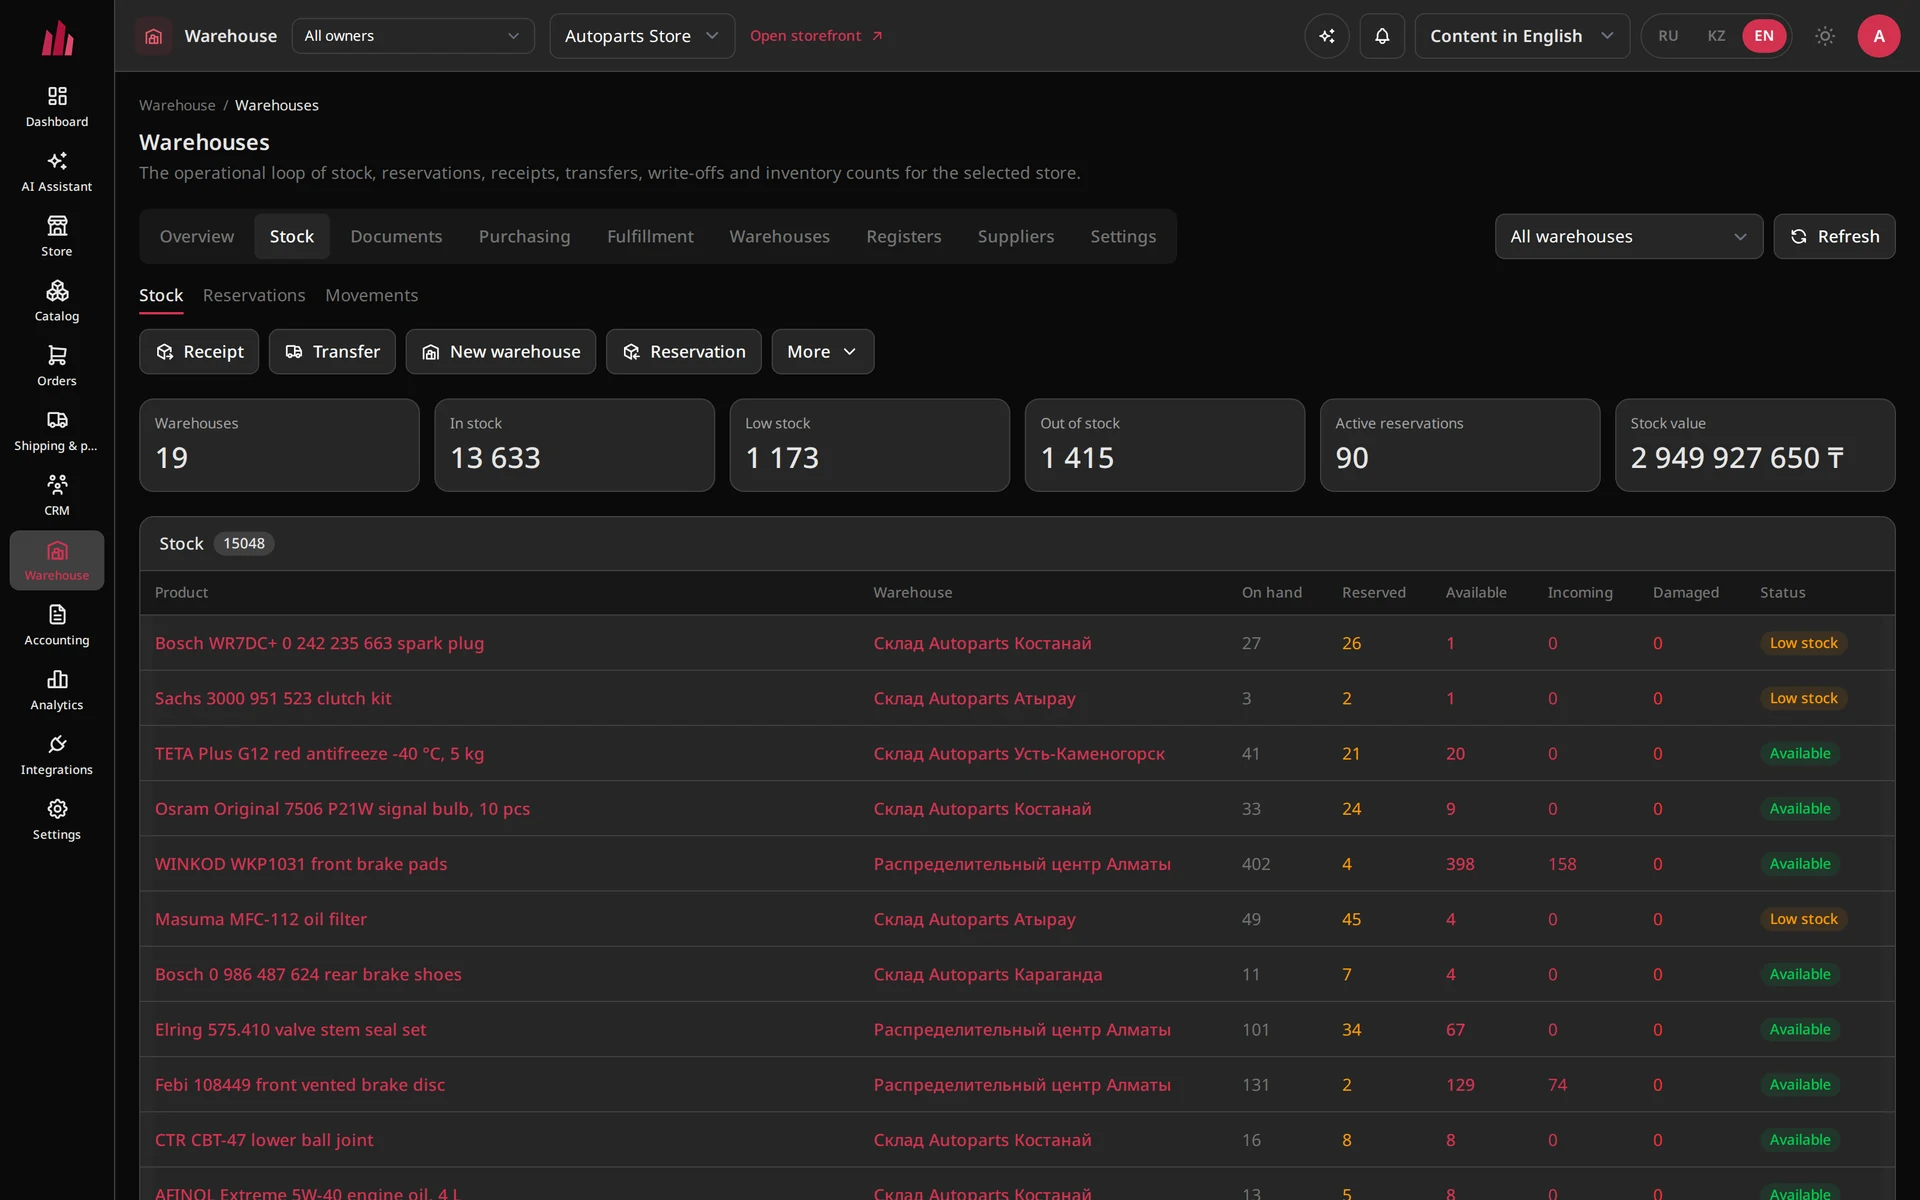1920x1200 pixels.
Task: Open the user avatar A menu
Action: 1879,36
